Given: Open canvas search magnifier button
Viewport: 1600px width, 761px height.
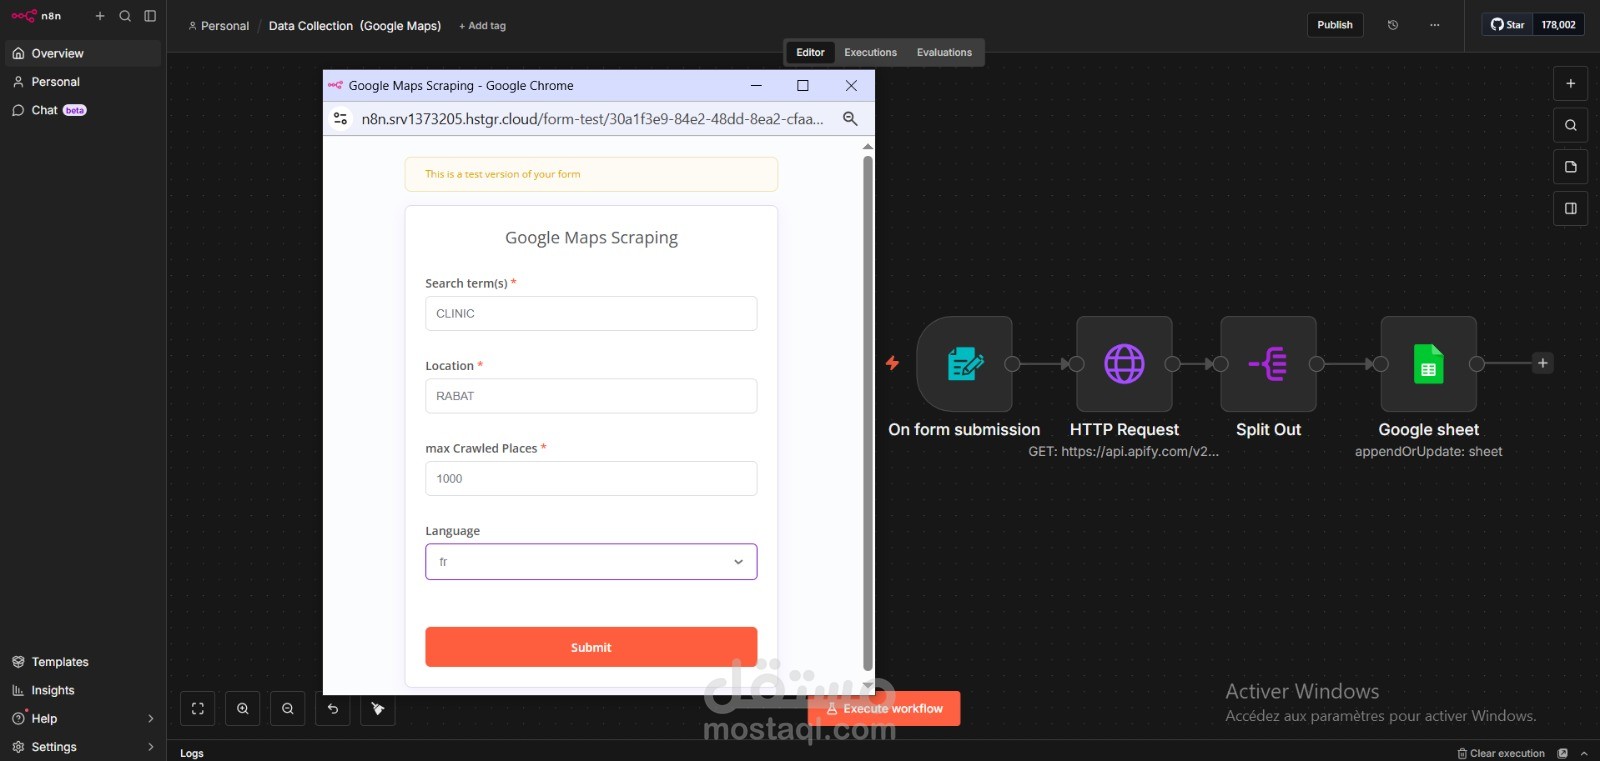Looking at the screenshot, I should coord(1570,125).
